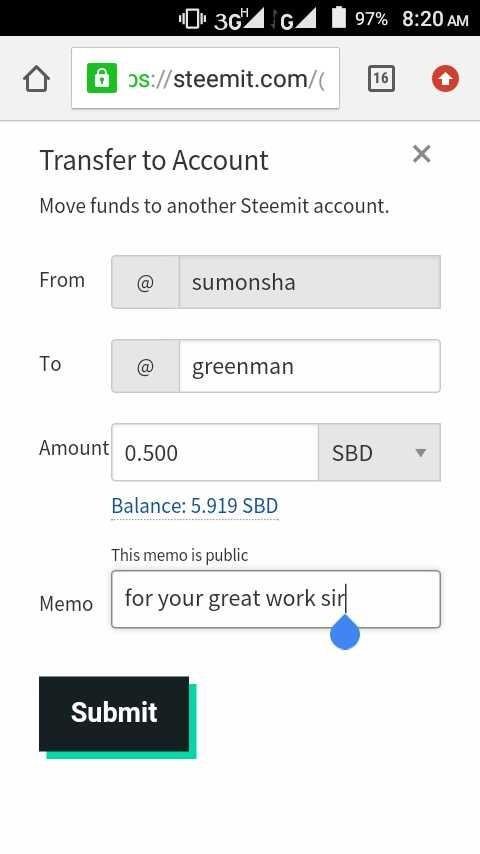Screen dimensions: 480x854
Task: Open the tab switcher showing 16 tabs
Action: point(381,79)
